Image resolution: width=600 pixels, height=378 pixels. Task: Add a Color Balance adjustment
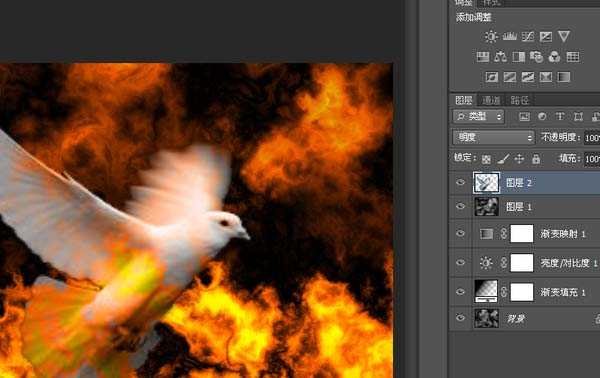(501, 57)
